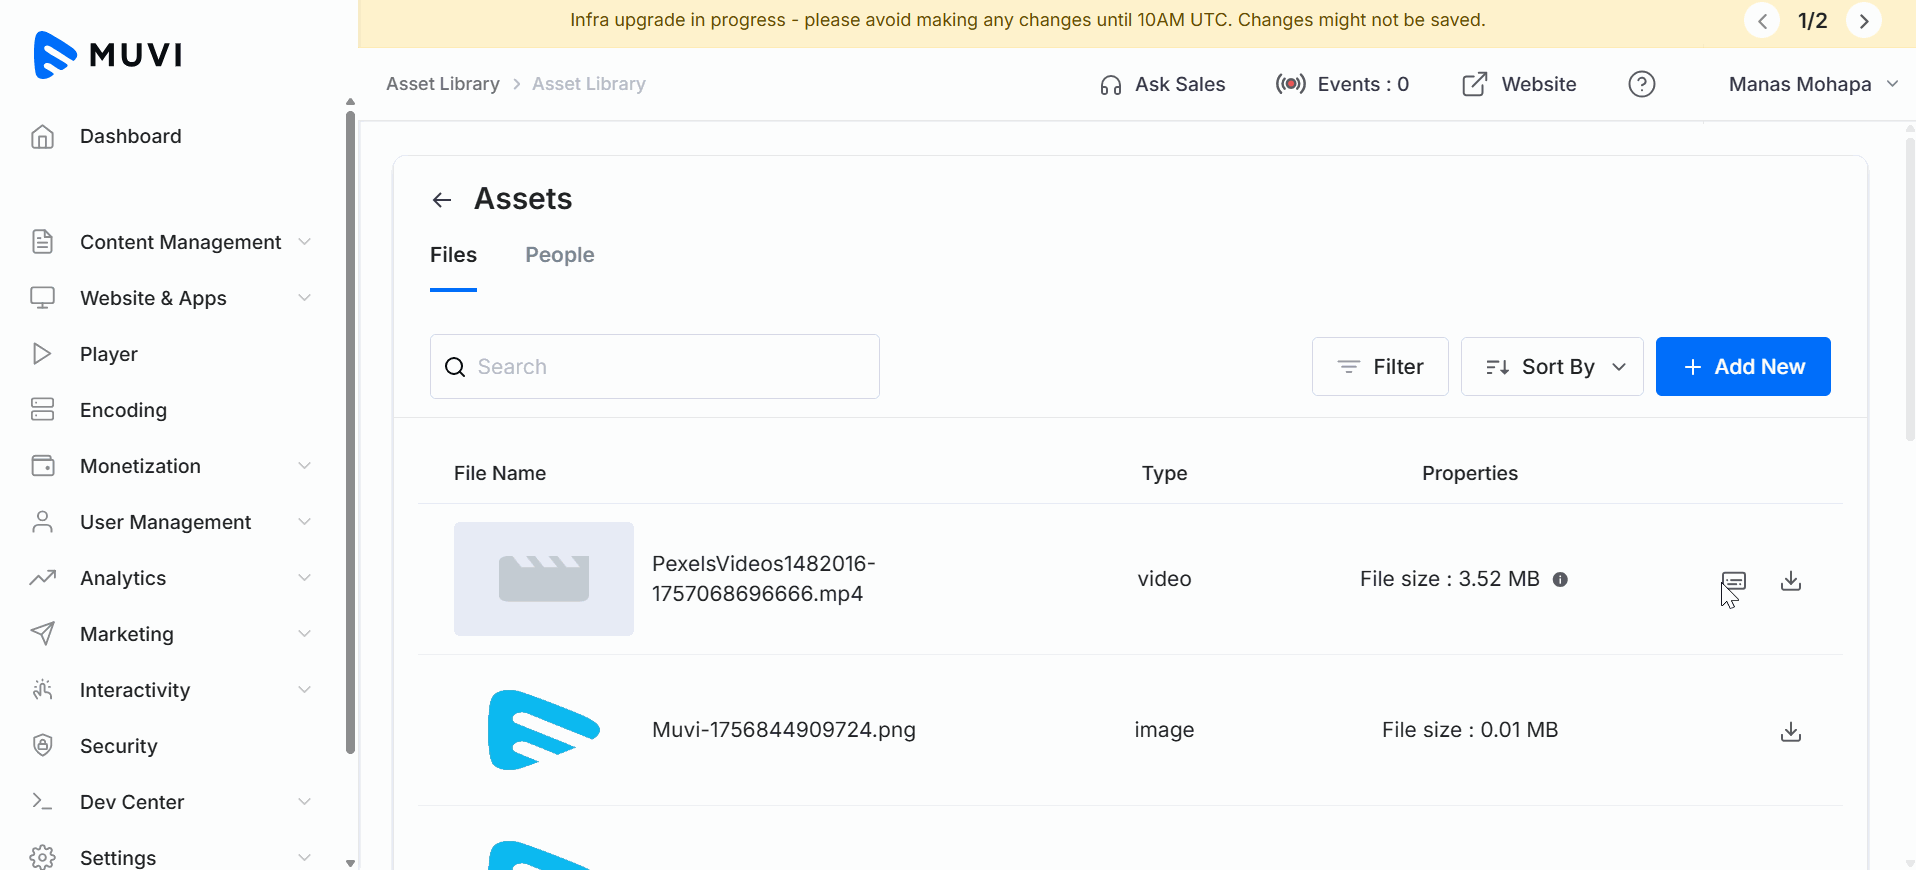The image size is (1916, 870).
Task: Download the PexelsVideos mp4 file
Action: [1791, 581]
